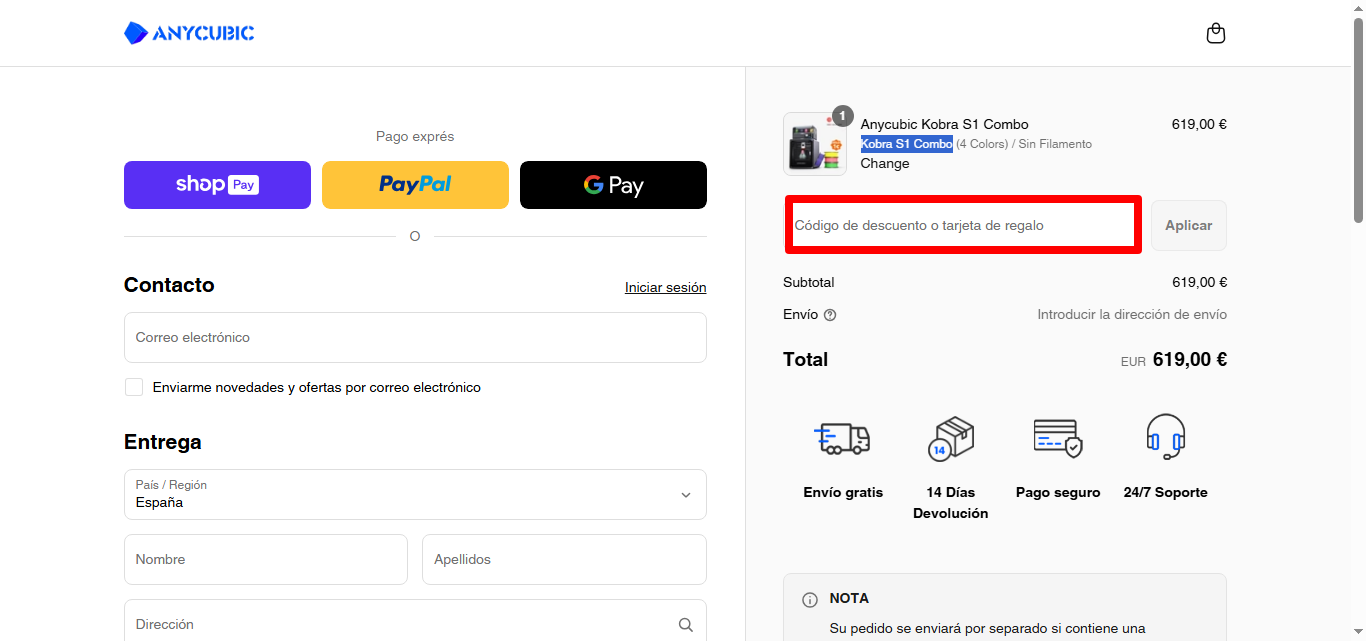
Task: Open the shopping bag cart icon
Action: point(1216,33)
